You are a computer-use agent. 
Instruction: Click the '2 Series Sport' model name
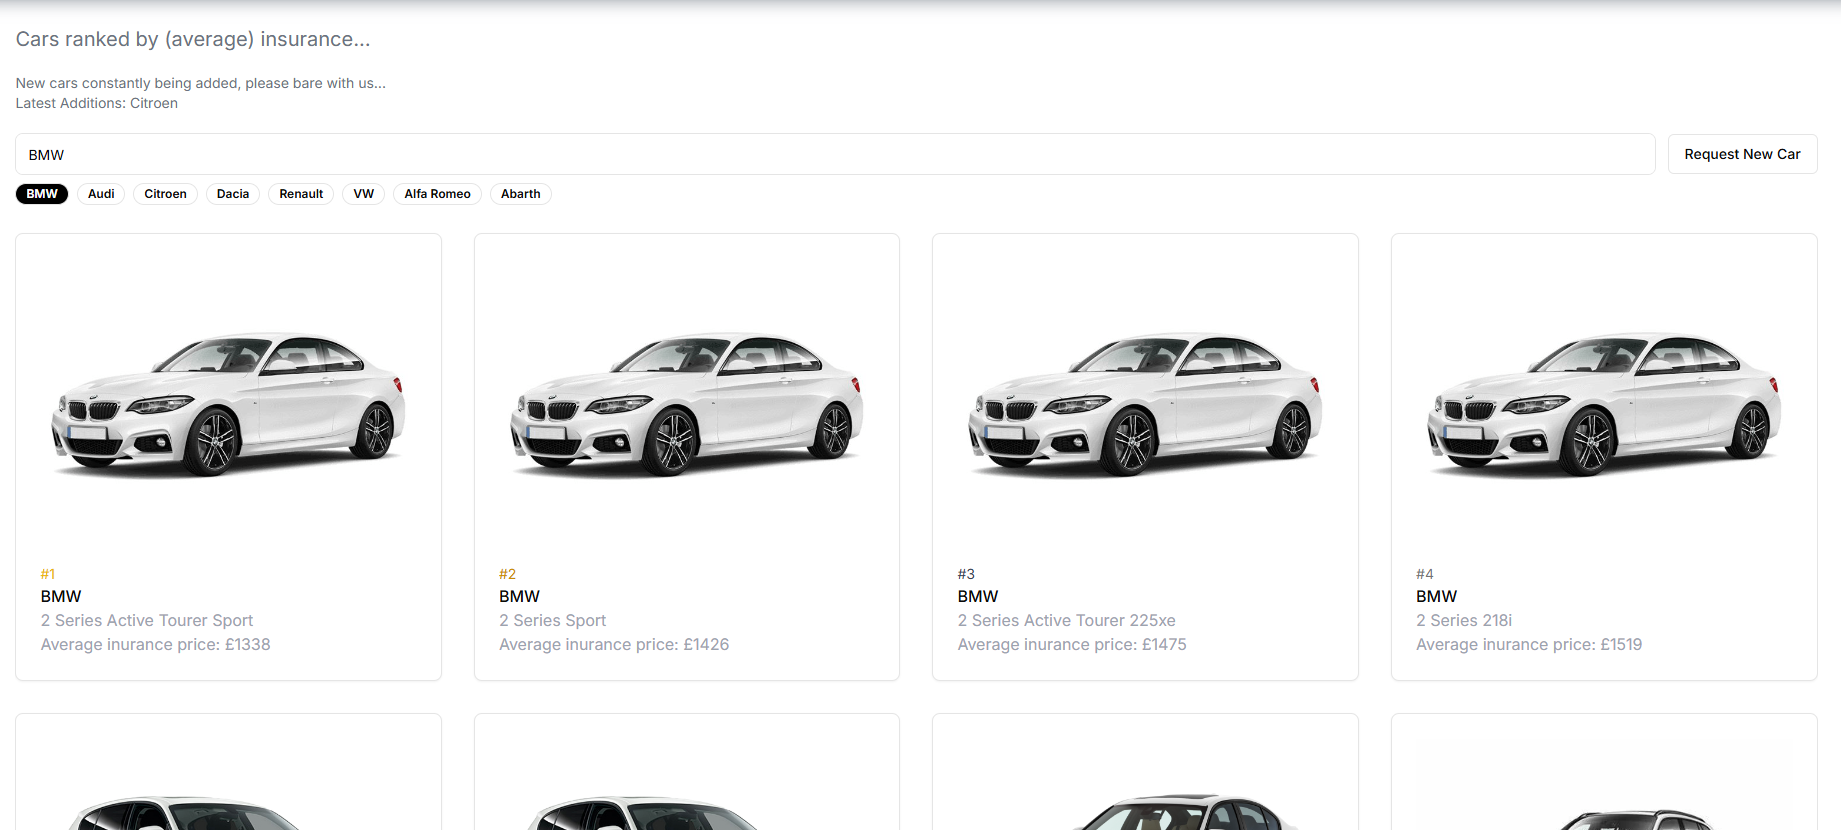552,620
